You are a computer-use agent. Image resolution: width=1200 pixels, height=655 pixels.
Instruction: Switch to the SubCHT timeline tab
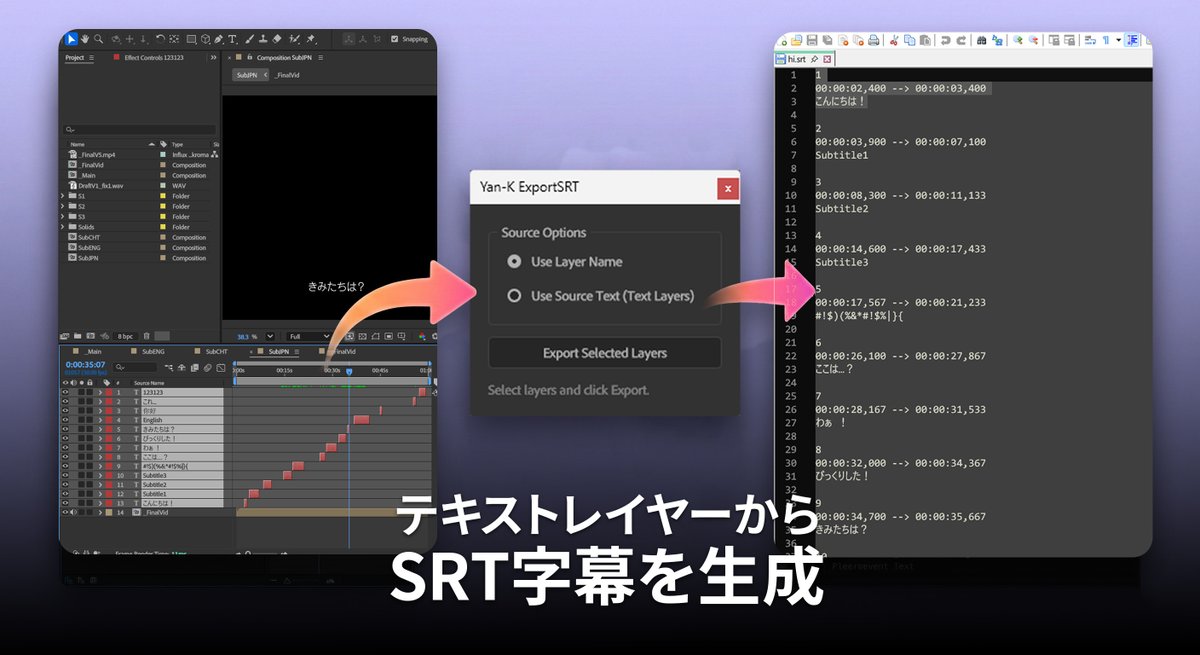[215, 352]
